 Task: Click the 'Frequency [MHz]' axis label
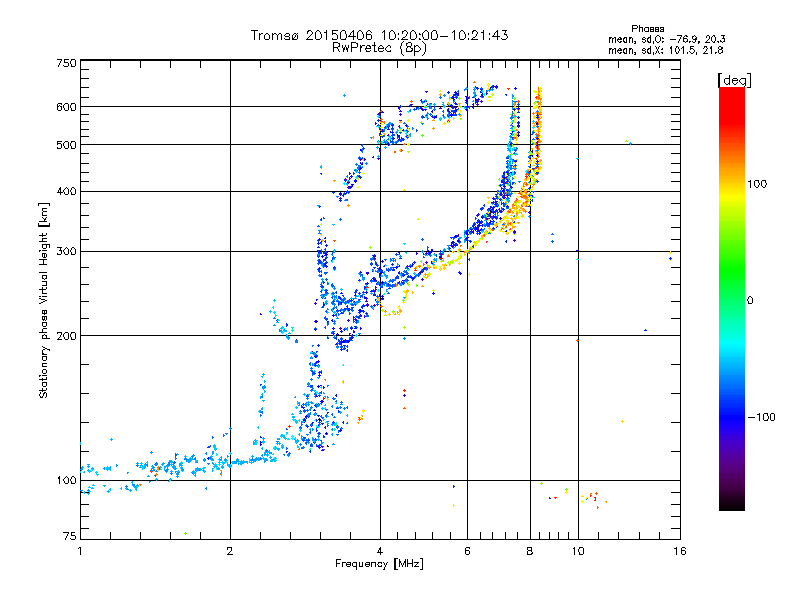(x=379, y=564)
